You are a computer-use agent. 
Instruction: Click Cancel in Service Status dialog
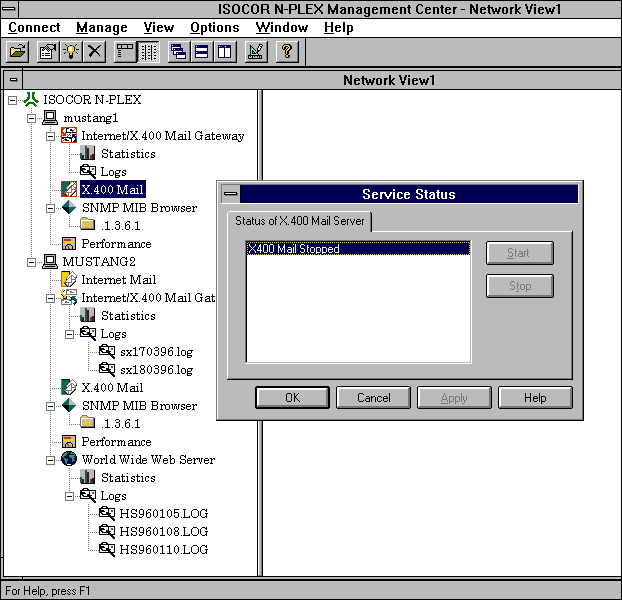pyautogui.click(x=373, y=398)
